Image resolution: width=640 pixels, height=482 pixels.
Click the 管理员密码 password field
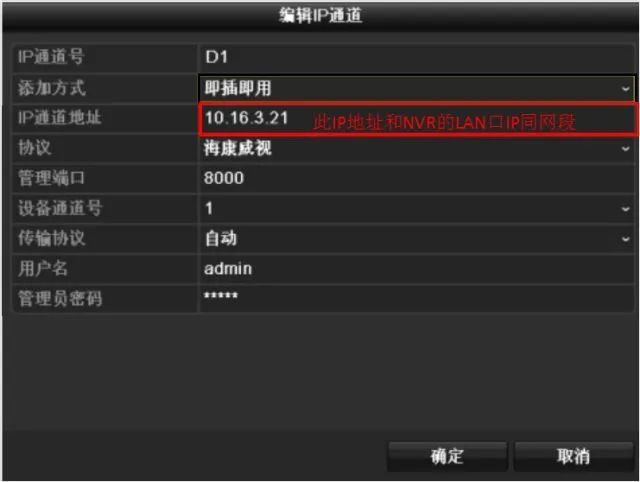point(417,298)
